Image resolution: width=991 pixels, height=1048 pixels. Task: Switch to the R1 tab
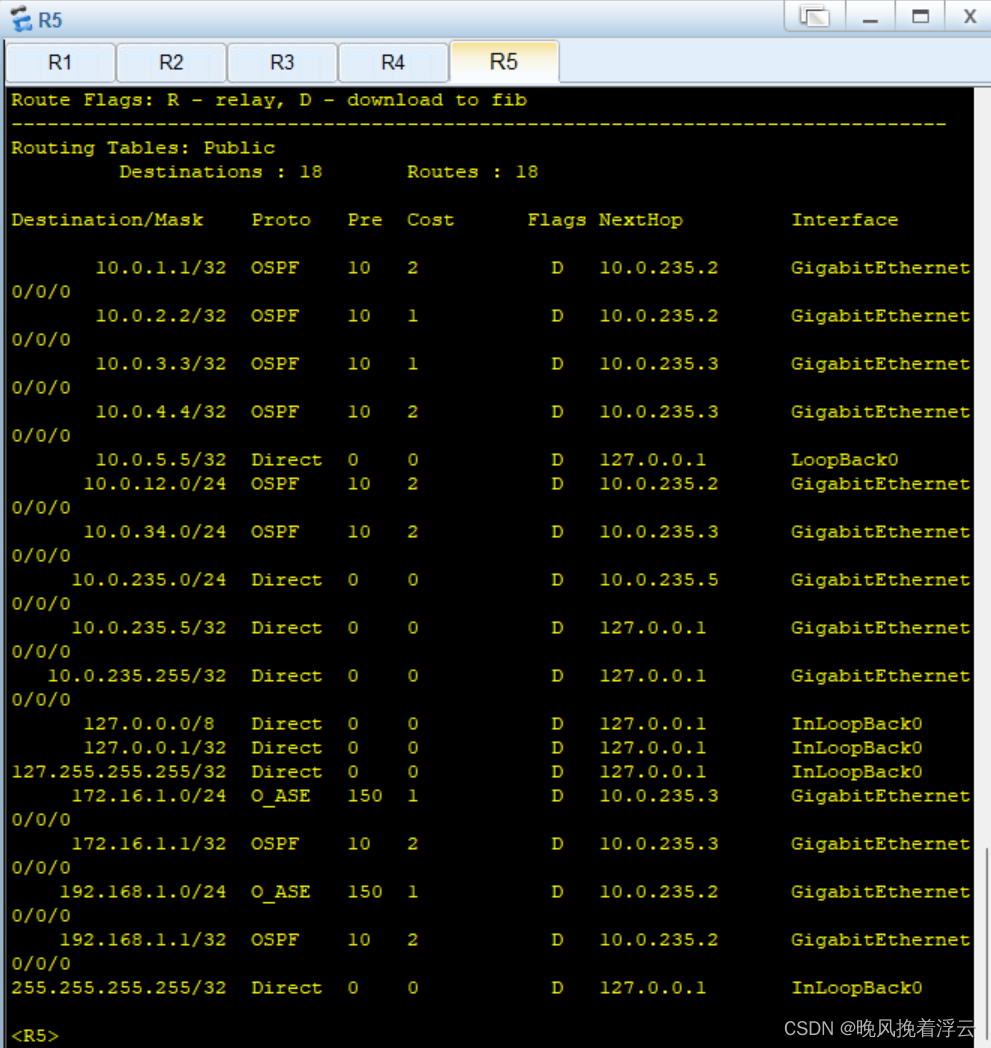(60, 62)
